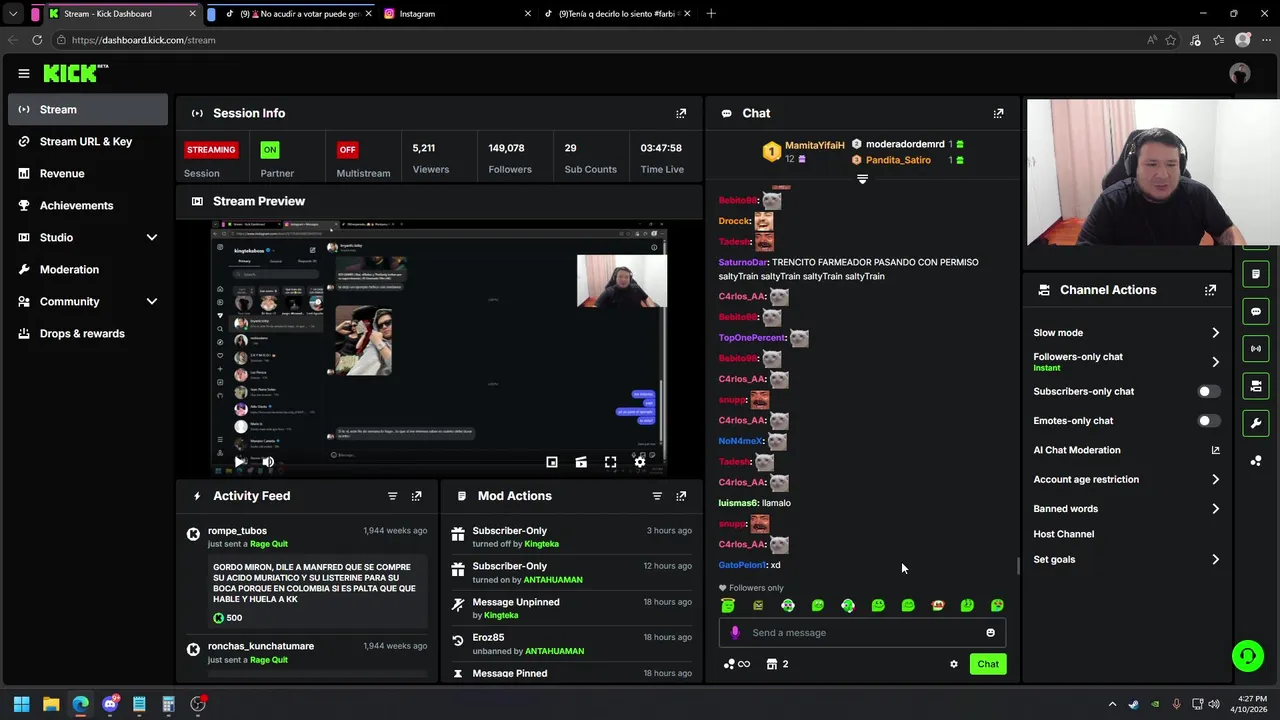Click the Multistream OFF badge
Screen dimensions: 1280x720
click(x=347, y=150)
